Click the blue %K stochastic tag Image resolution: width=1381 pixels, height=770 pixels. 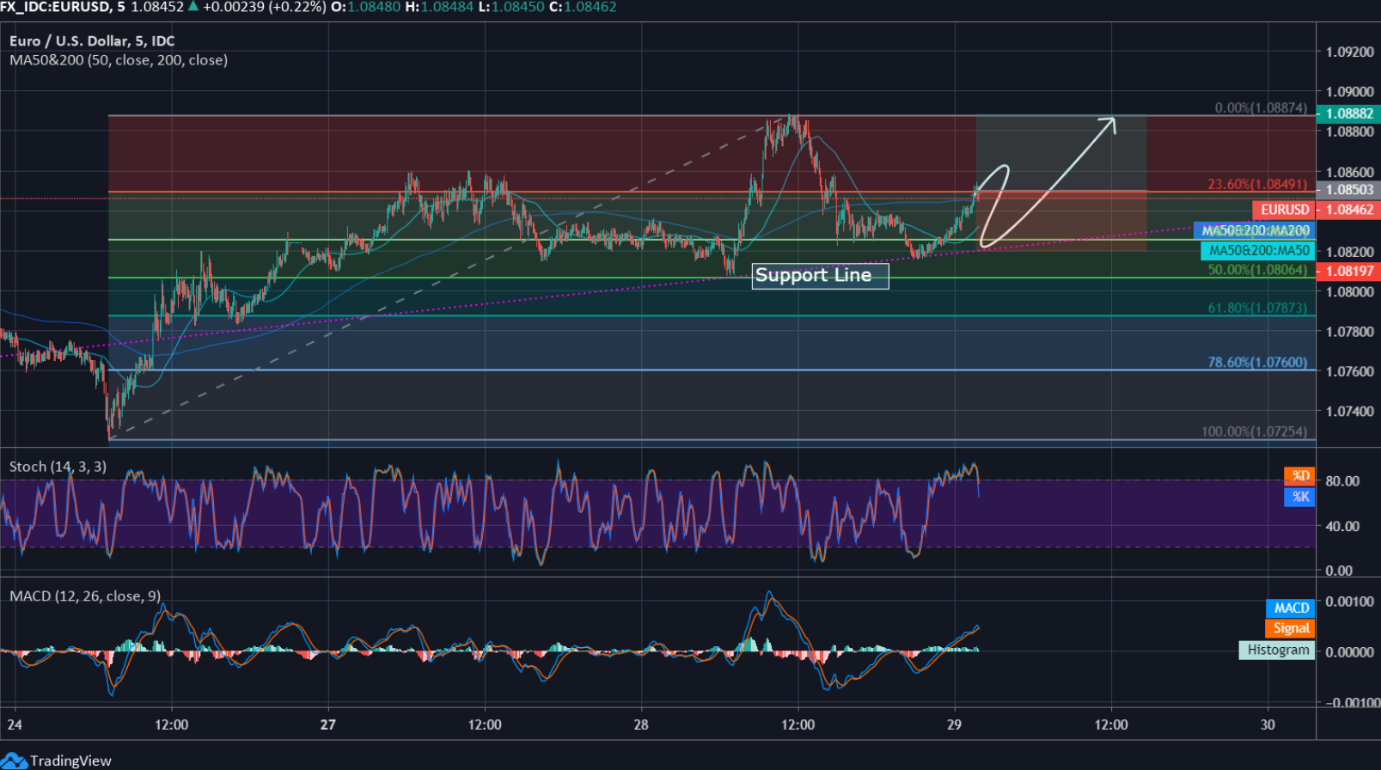tap(1299, 496)
